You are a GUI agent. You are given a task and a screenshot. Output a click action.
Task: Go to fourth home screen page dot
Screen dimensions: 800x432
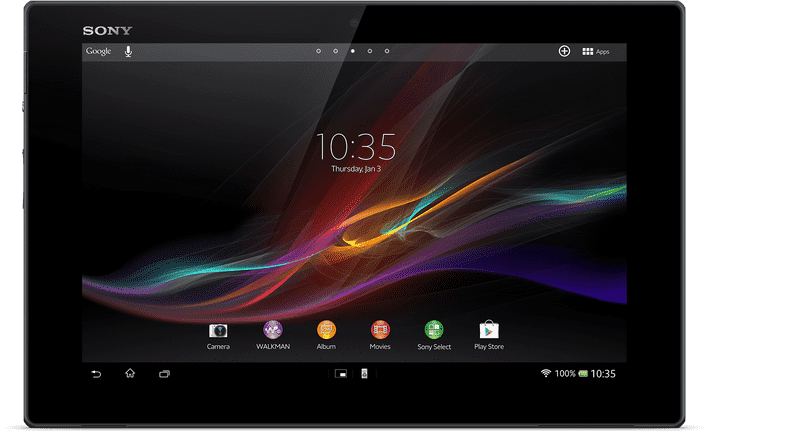click(x=370, y=51)
